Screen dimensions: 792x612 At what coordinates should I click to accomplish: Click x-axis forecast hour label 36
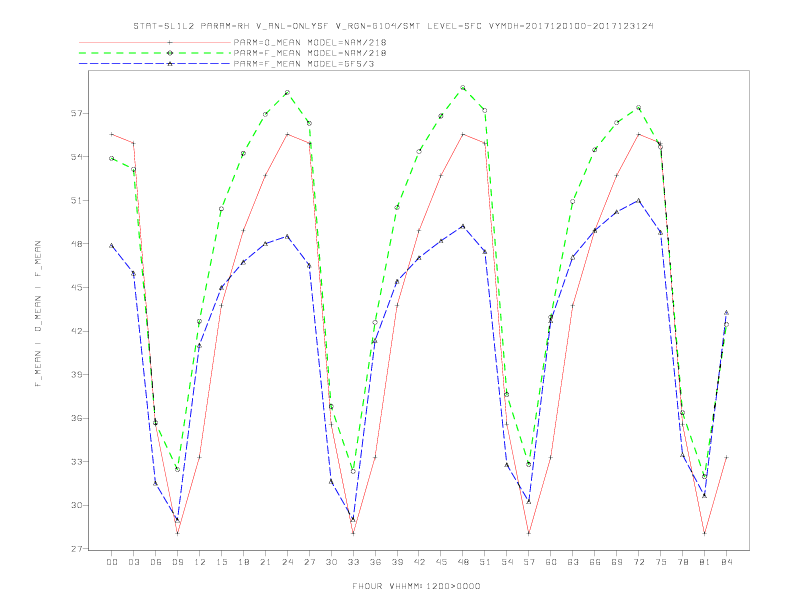click(x=375, y=562)
